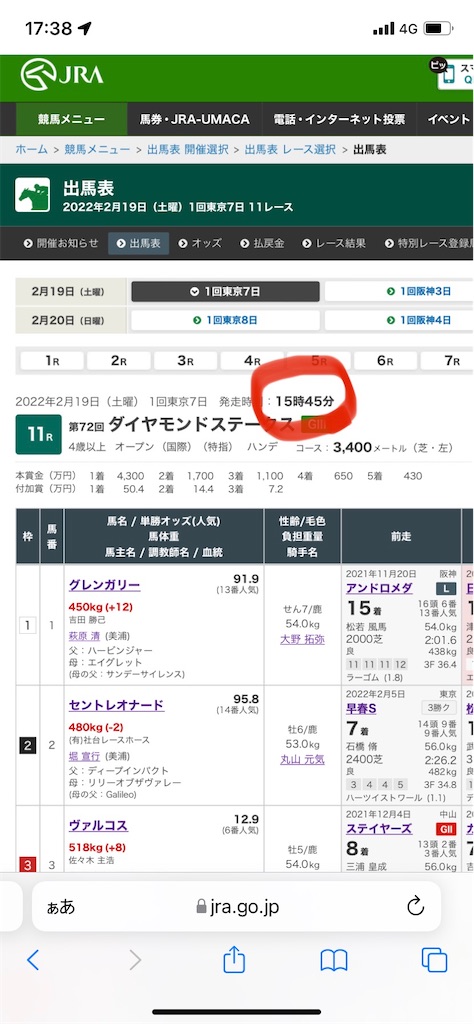Open the 馬券・JRA-UMACA menu

(195, 119)
